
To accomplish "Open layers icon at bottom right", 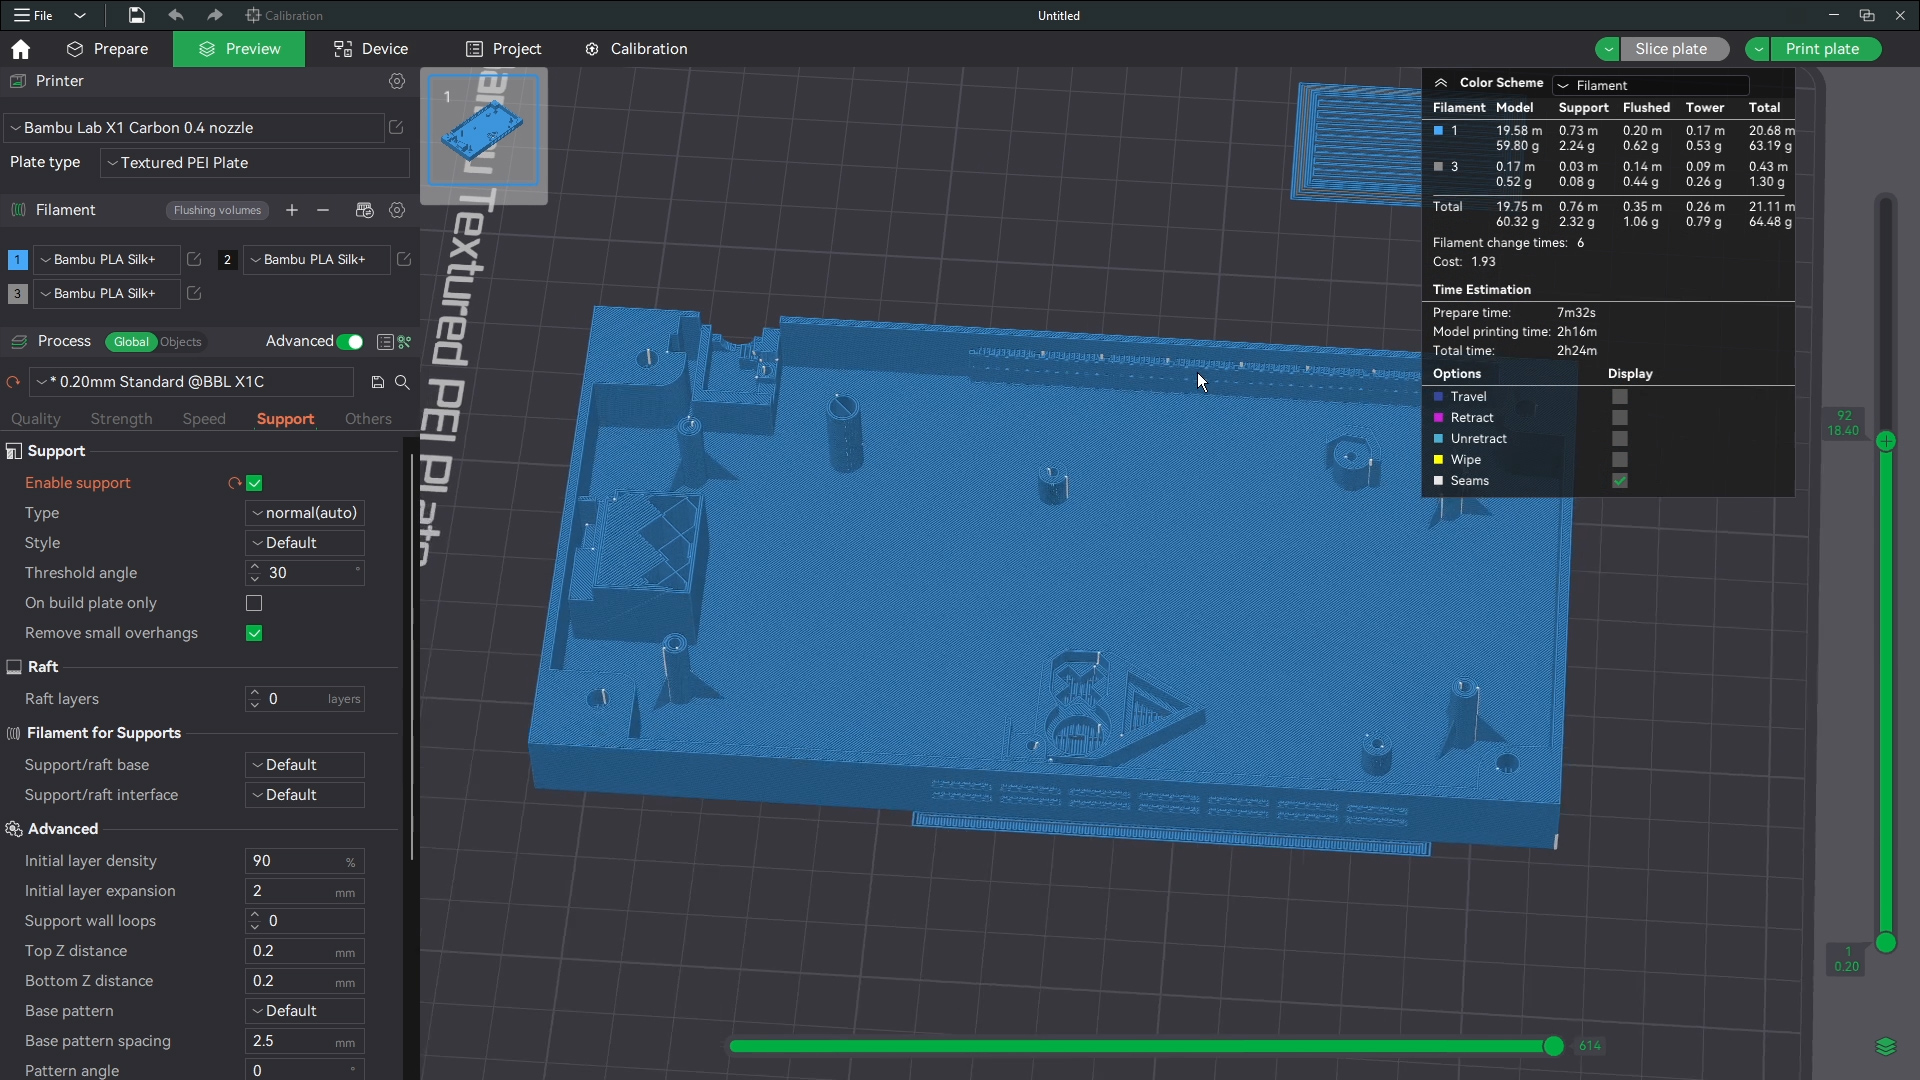I will (1886, 1047).
